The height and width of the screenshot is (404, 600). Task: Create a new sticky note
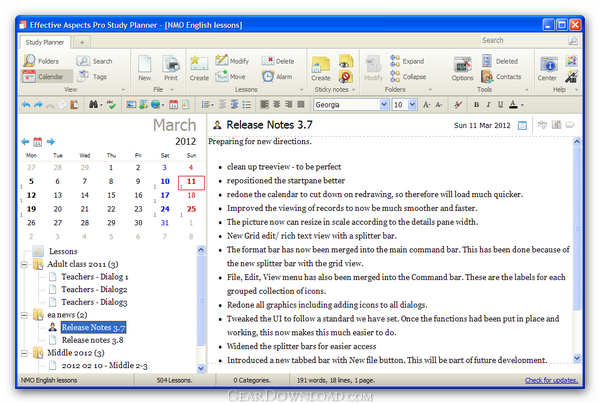coord(321,69)
